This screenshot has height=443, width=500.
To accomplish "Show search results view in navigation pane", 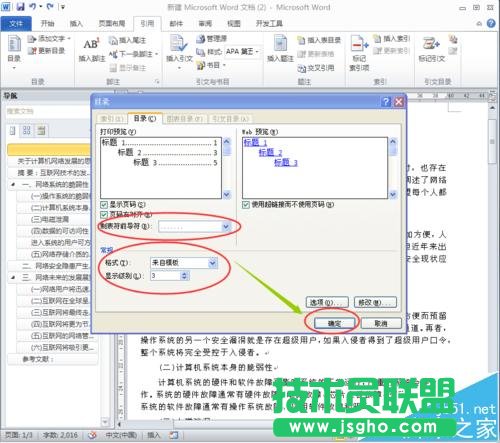I will (x=41, y=130).
